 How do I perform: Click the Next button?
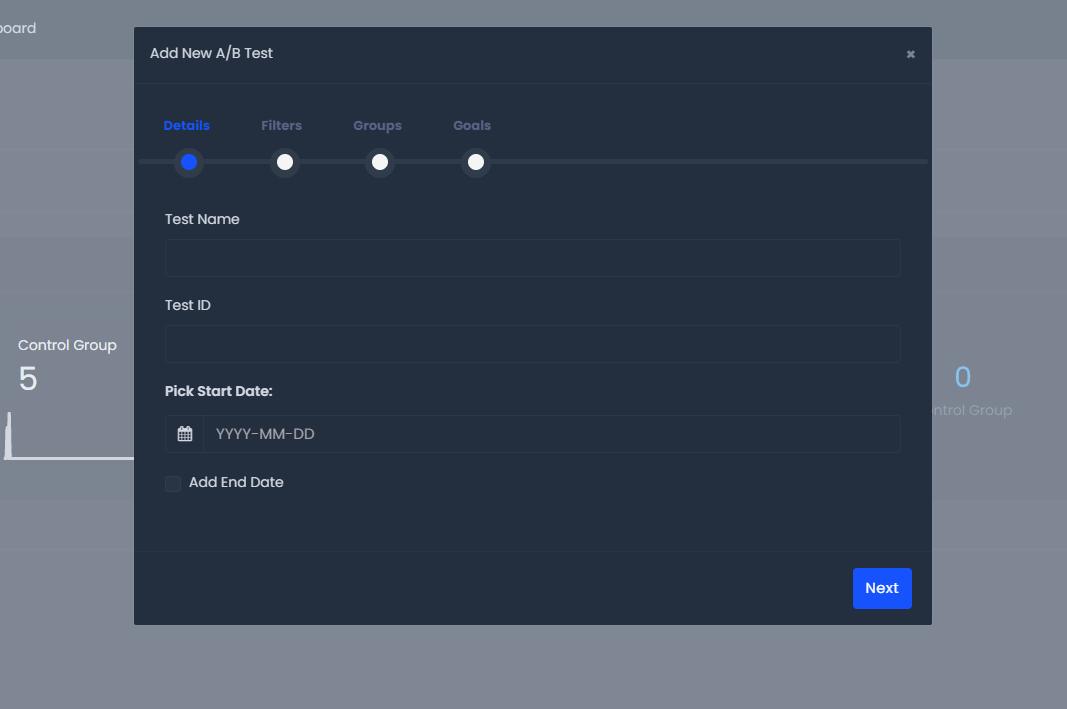[x=882, y=589]
